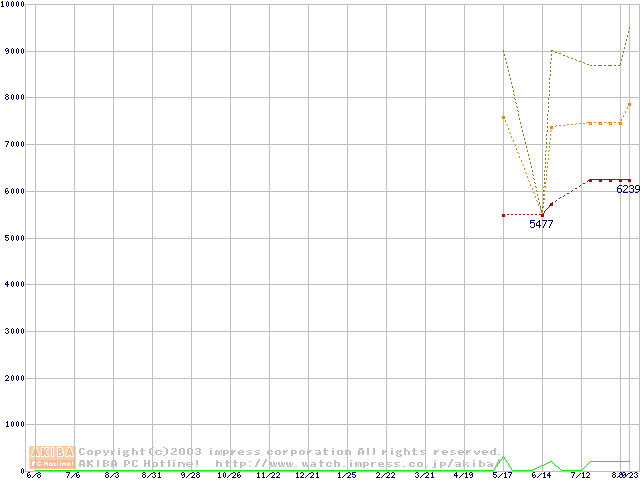Select the 6/14 date on x-axis
The image size is (640, 480).
(542, 476)
